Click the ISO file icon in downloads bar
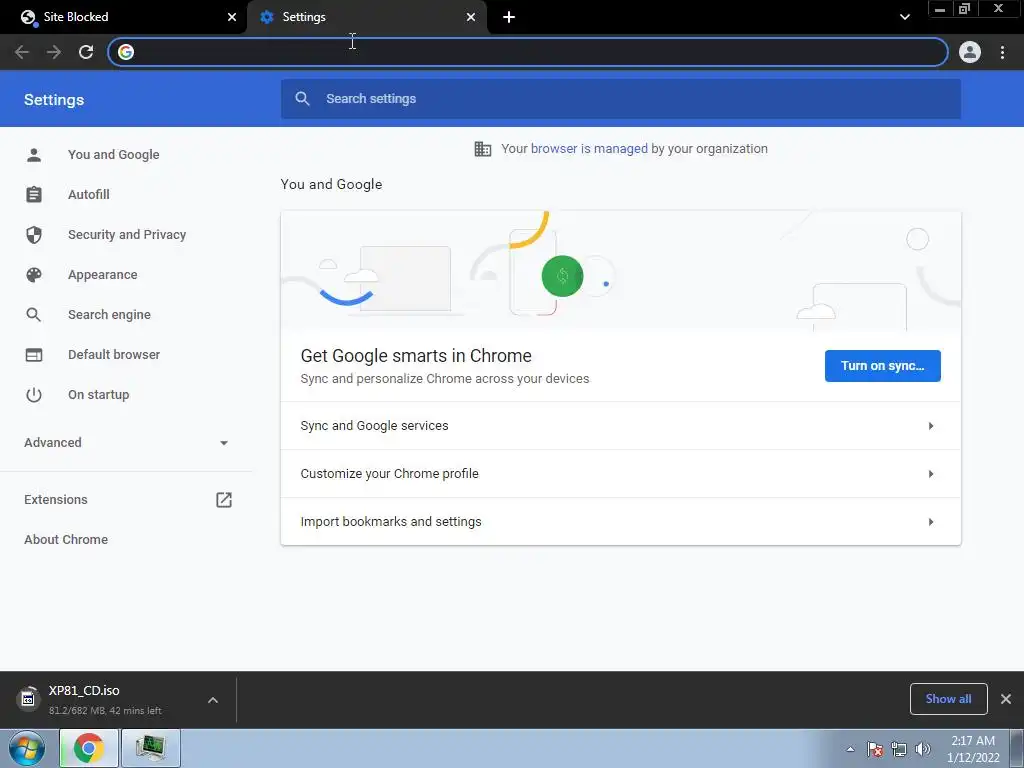 (27, 699)
